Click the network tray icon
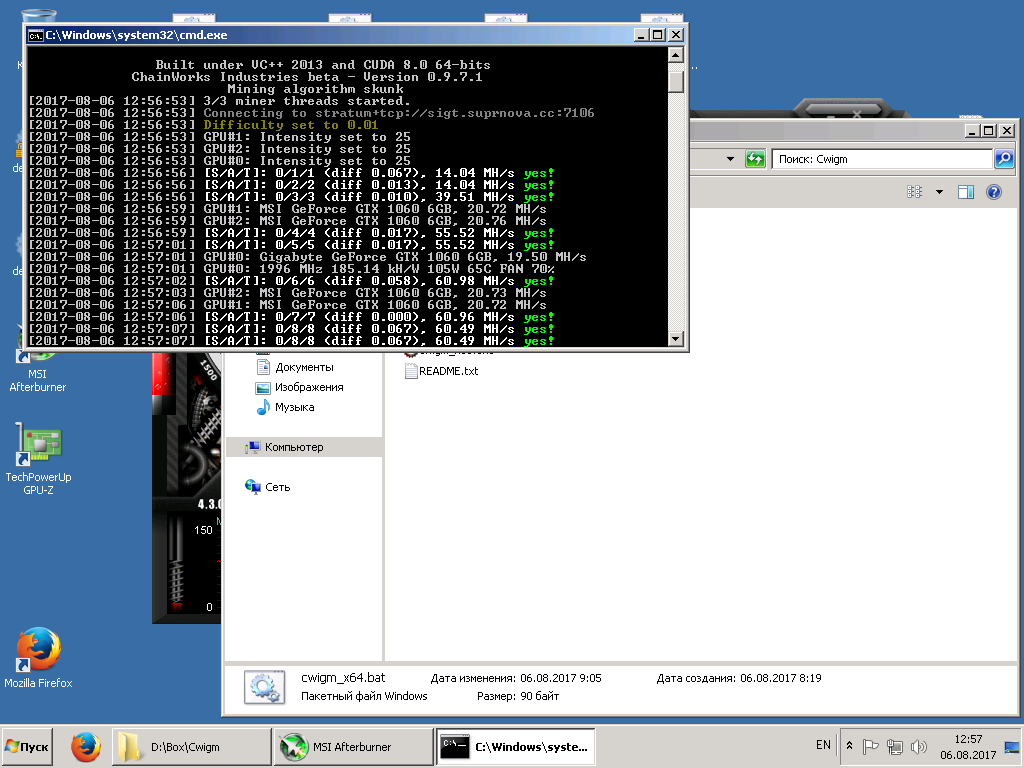 (895, 746)
